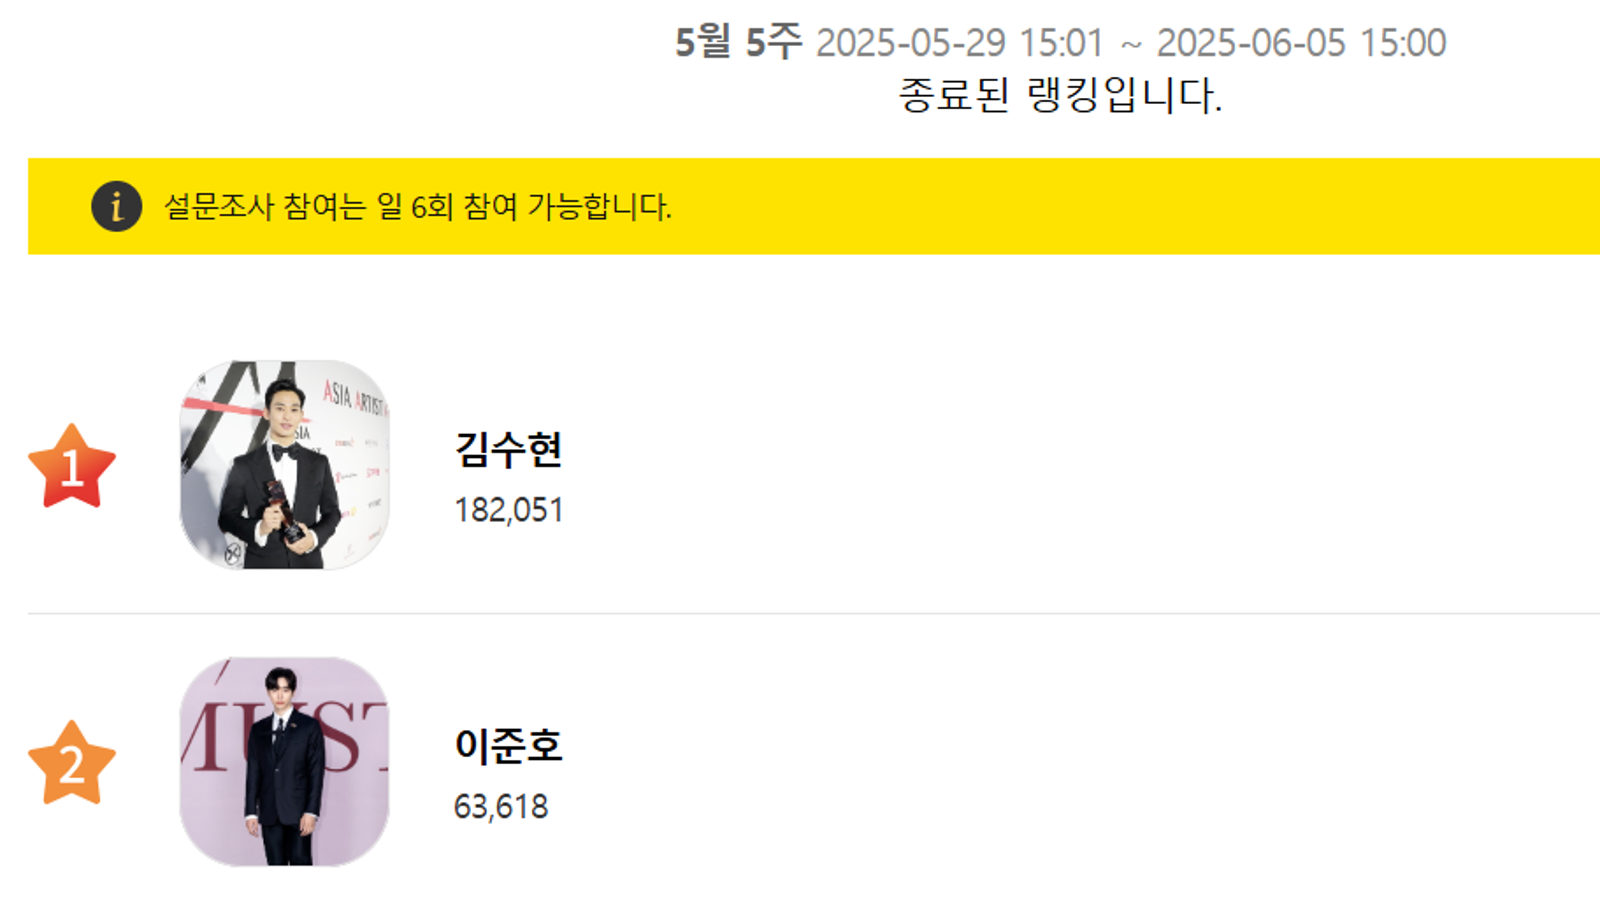Click the 5월 5주 week label
The image size is (1600, 906).
click(x=738, y=43)
